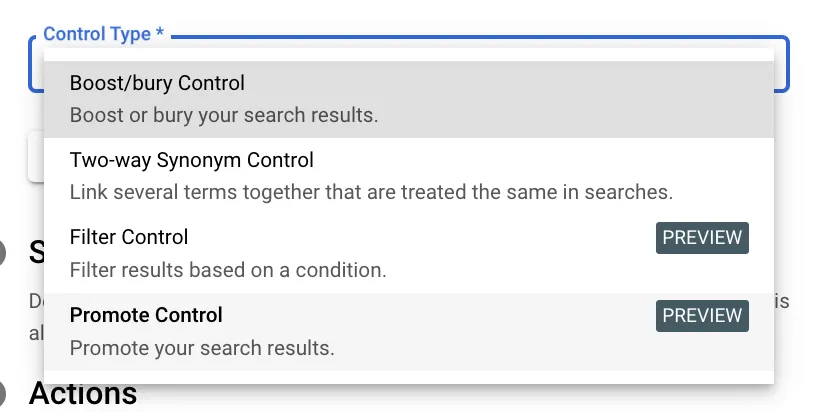Click the Control Type * field label
This screenshot has width=816, height=412.
point(103,34)
